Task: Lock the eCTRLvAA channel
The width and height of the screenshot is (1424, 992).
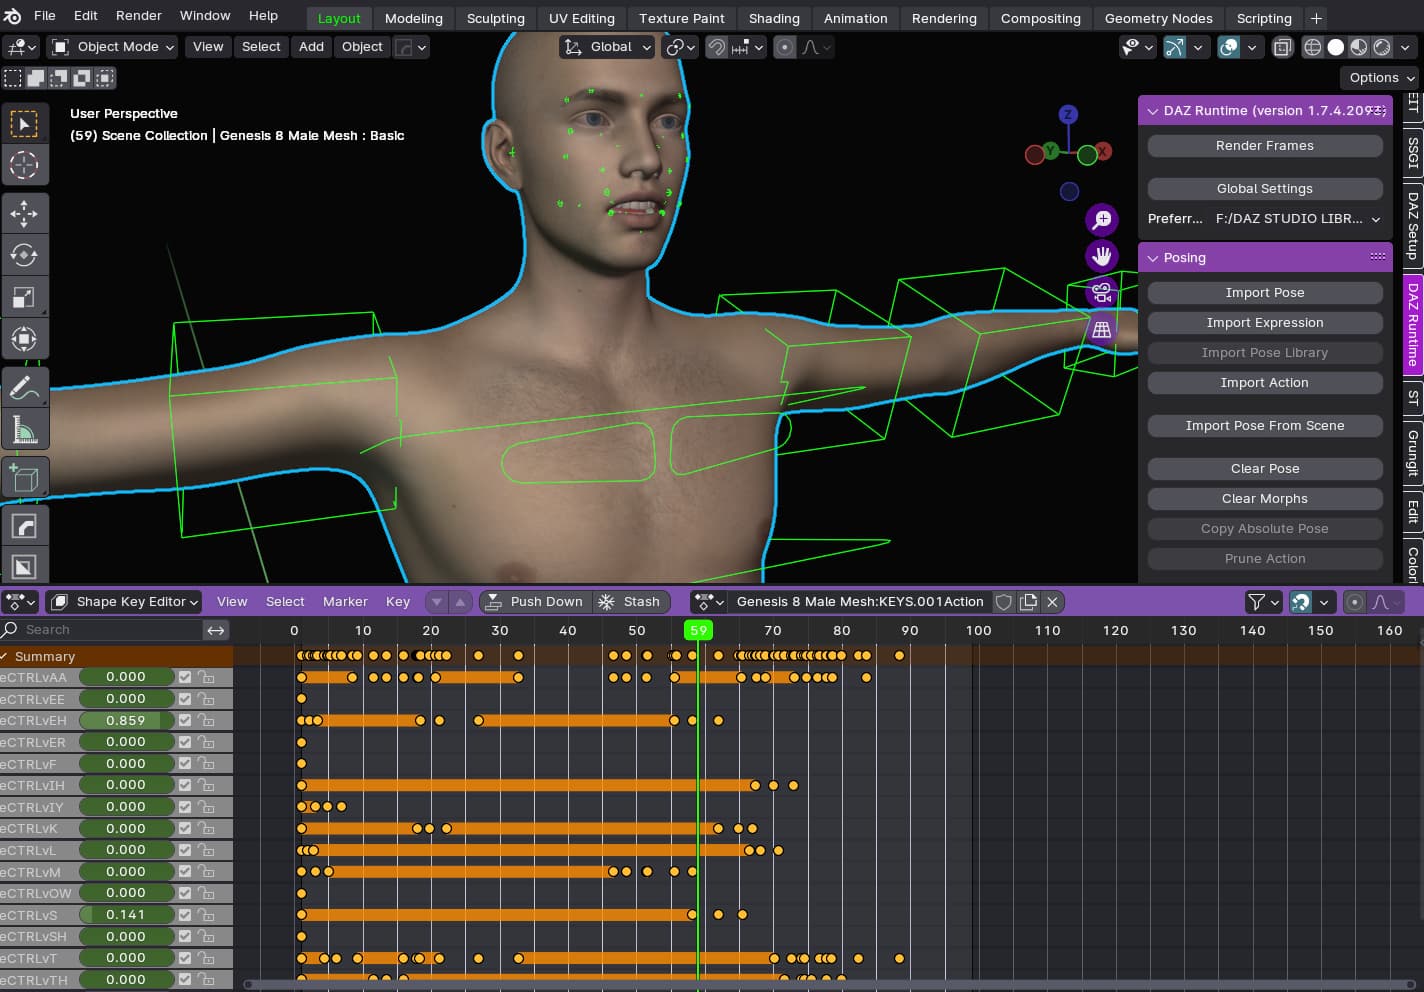Action: (206, 677)
